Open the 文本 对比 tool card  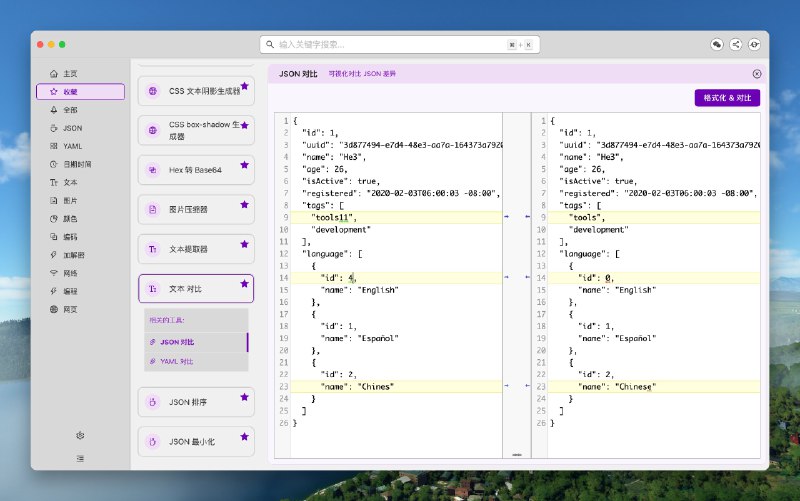[x=195, y=288]
